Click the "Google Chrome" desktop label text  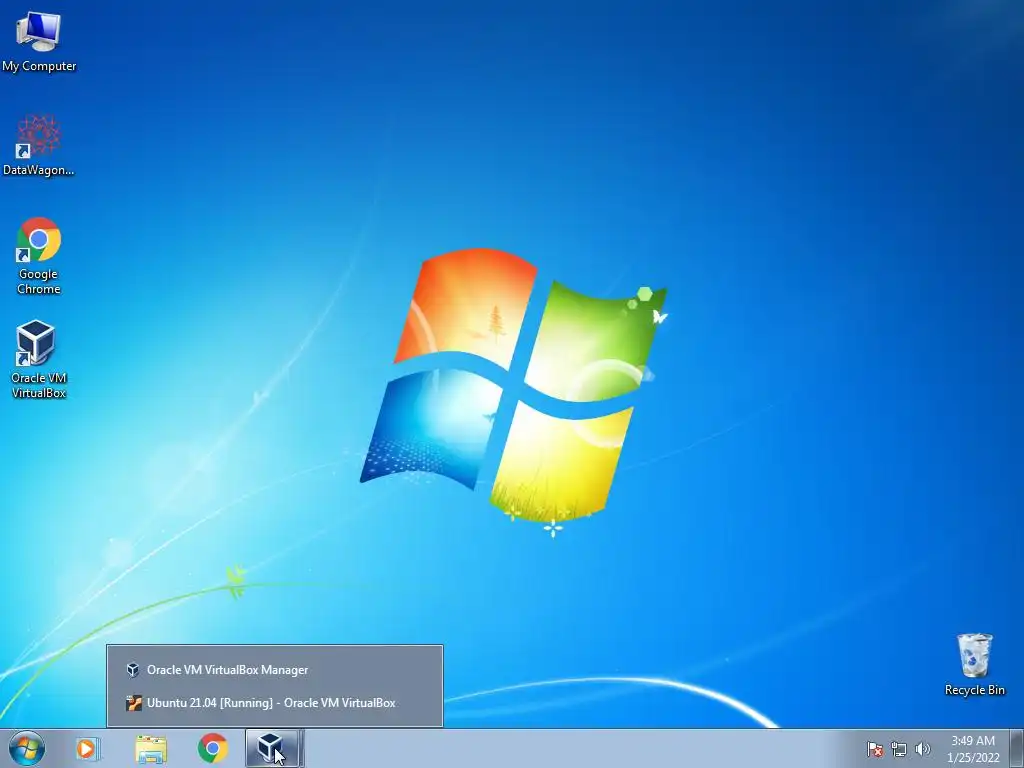[x=39, y=281]
